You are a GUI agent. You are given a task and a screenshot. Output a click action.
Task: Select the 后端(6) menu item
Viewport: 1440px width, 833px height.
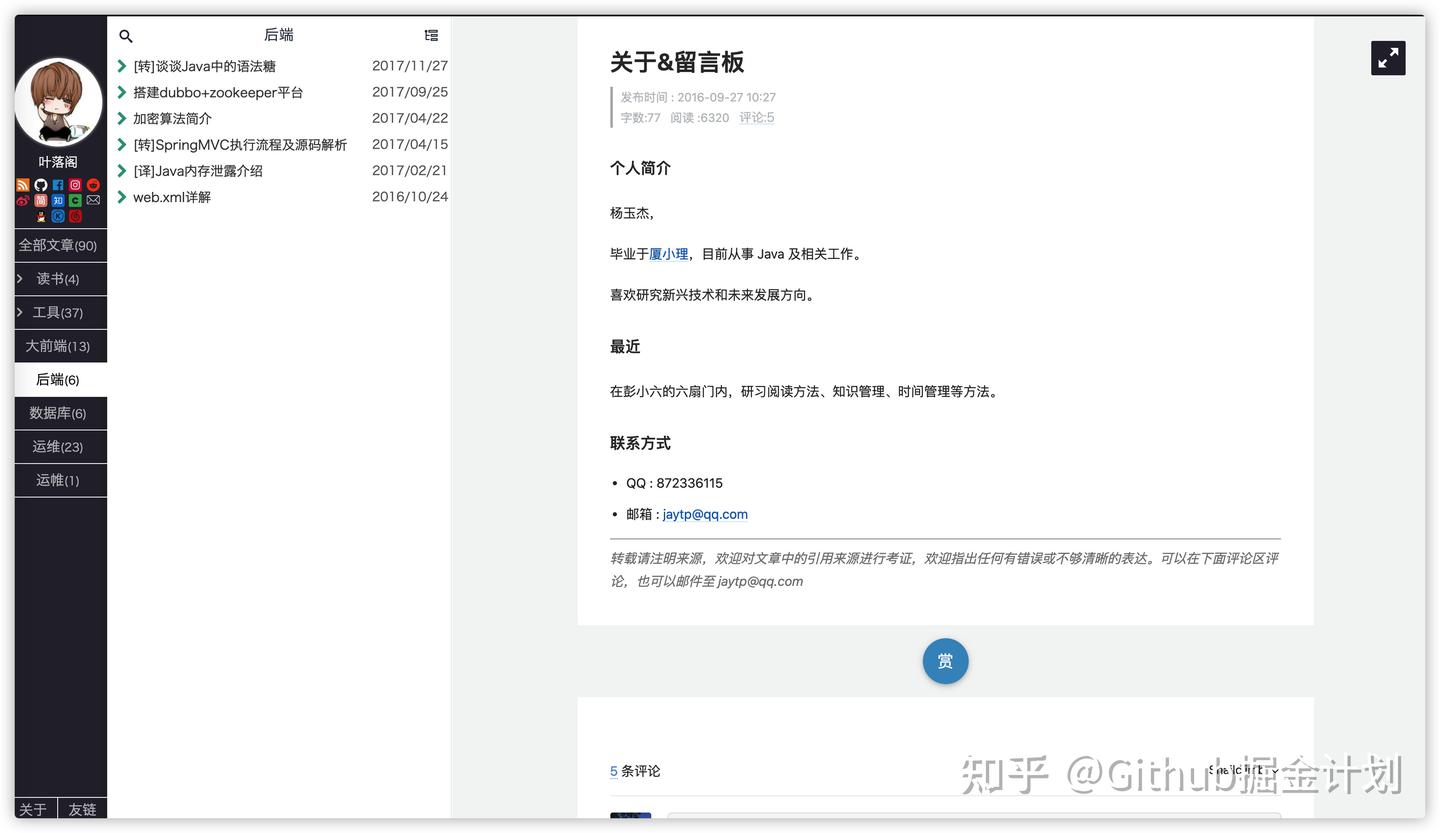tap(59, 379)
